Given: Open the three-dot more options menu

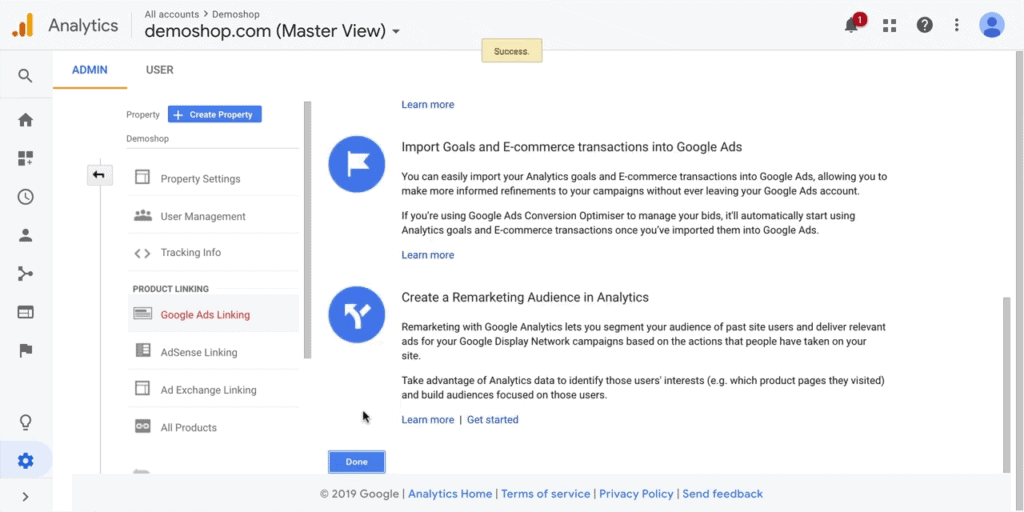Looking at the screenshot, I should (x=957, y=25).
